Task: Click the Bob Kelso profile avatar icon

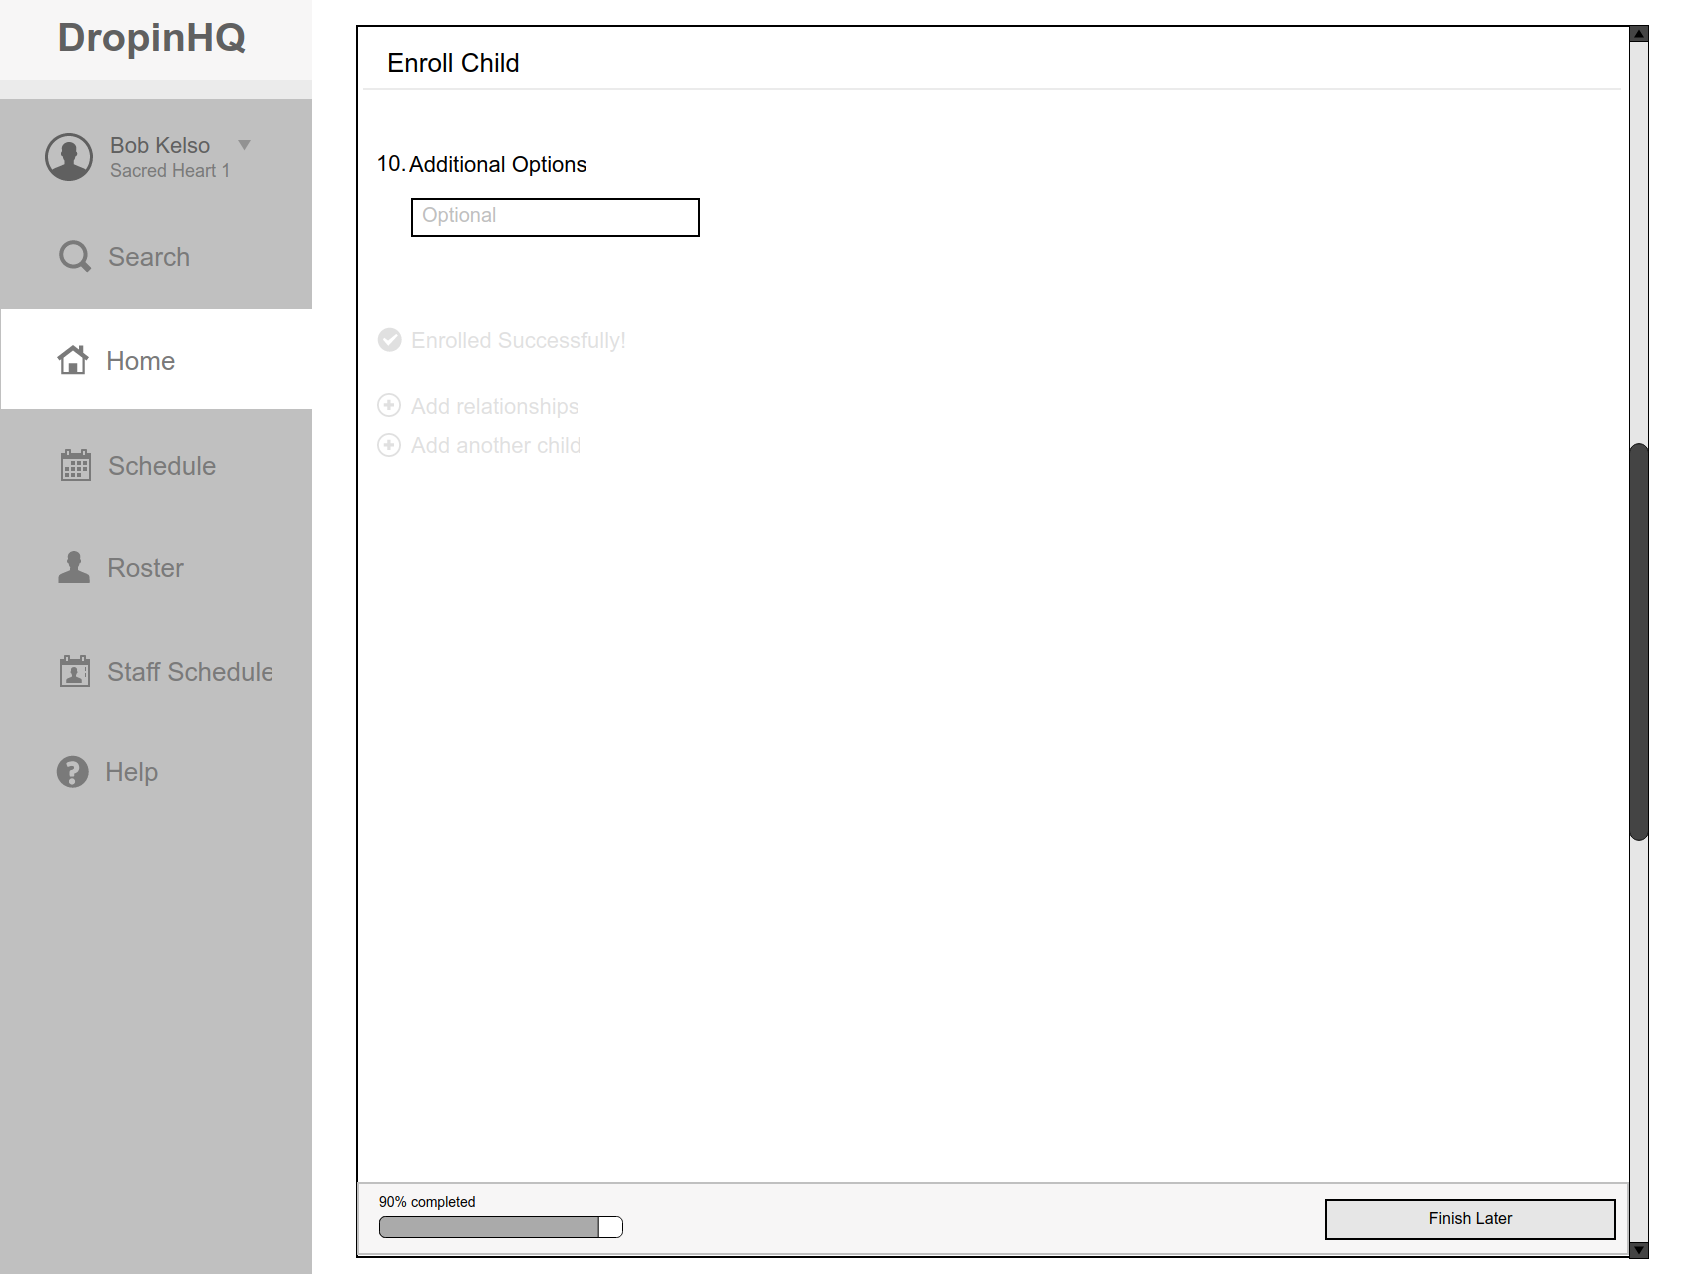Action: pyautogui.click(x=69, y=157)
